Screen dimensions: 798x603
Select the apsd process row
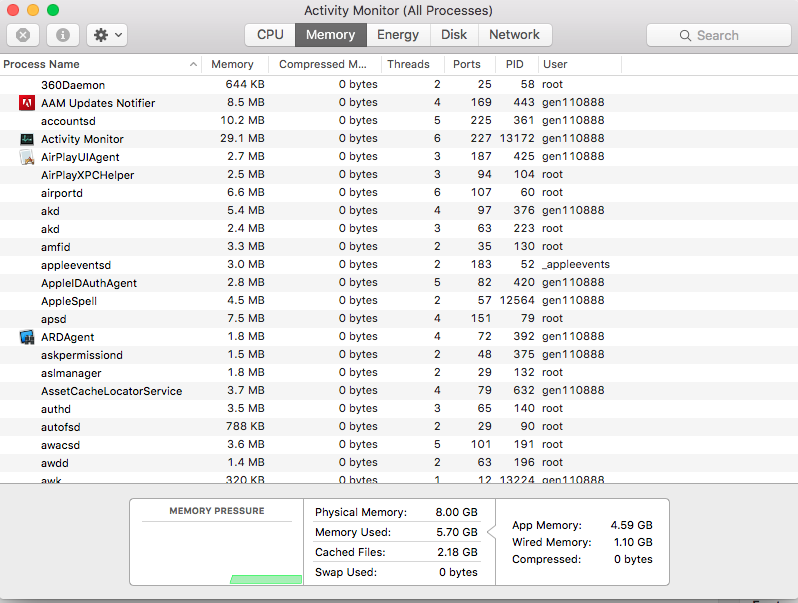(399, 319)
